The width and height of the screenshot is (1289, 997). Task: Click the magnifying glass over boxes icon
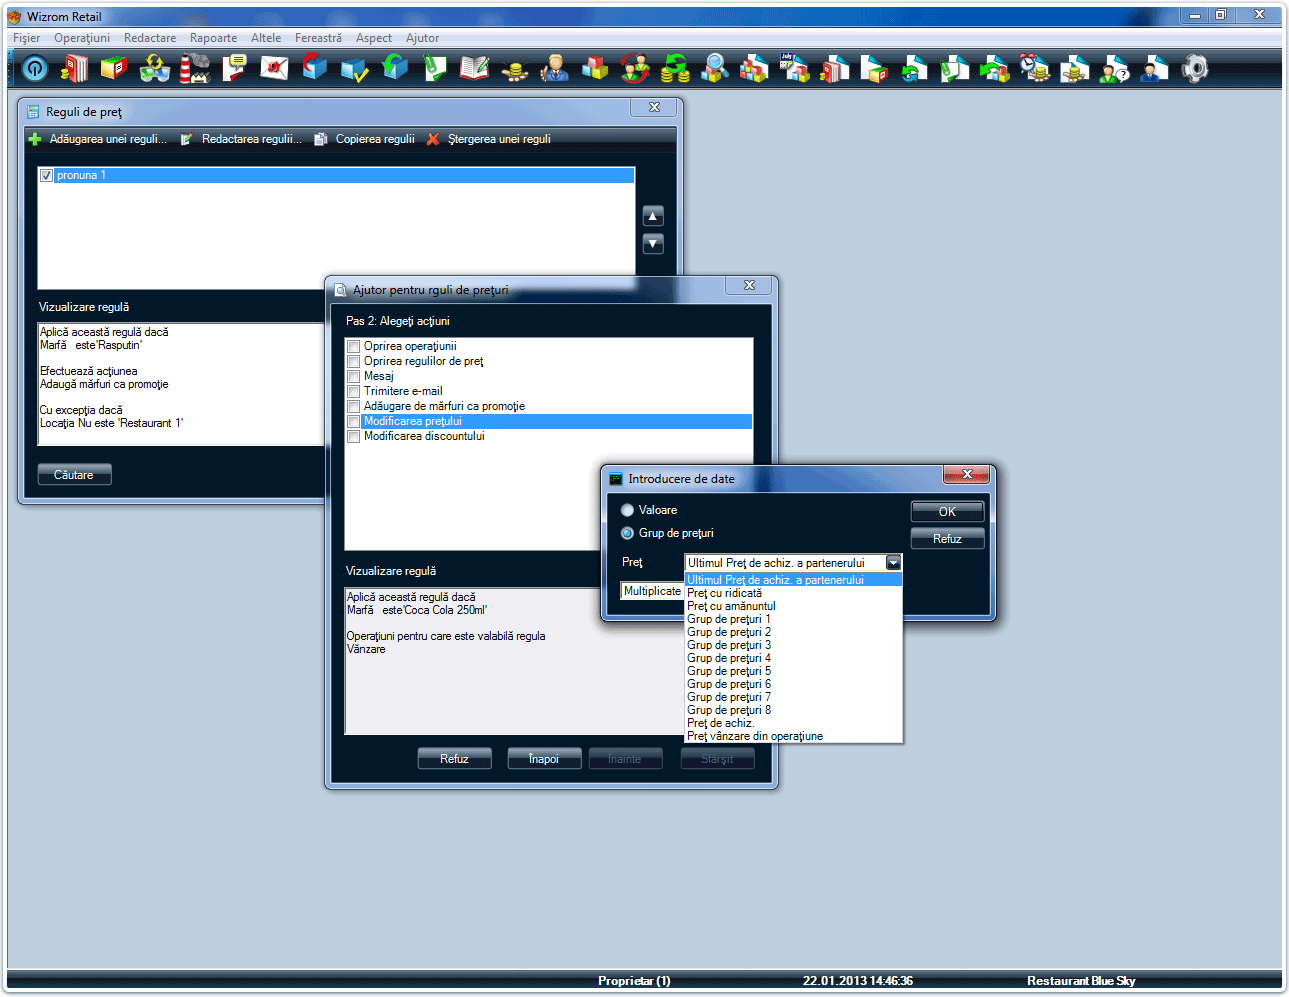(714, 68)
